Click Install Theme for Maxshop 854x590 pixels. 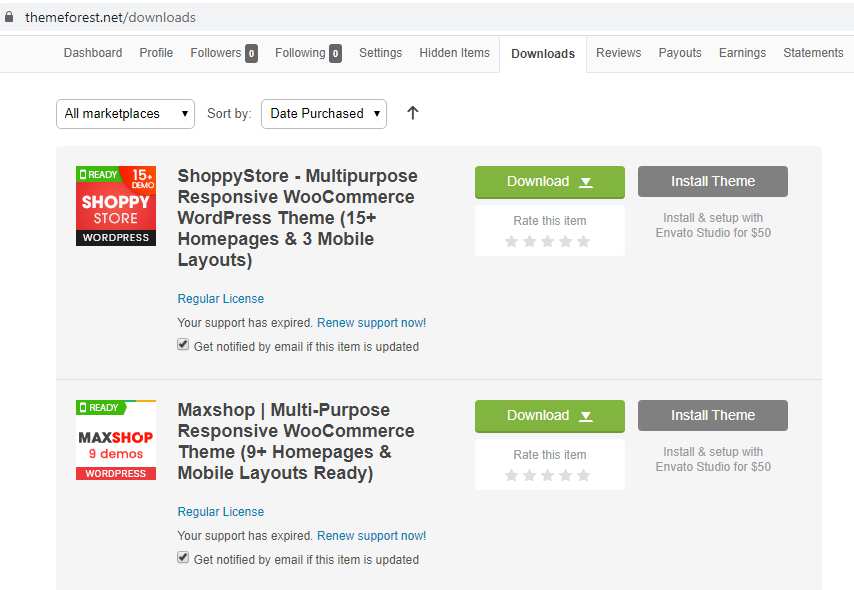[713, 416]
